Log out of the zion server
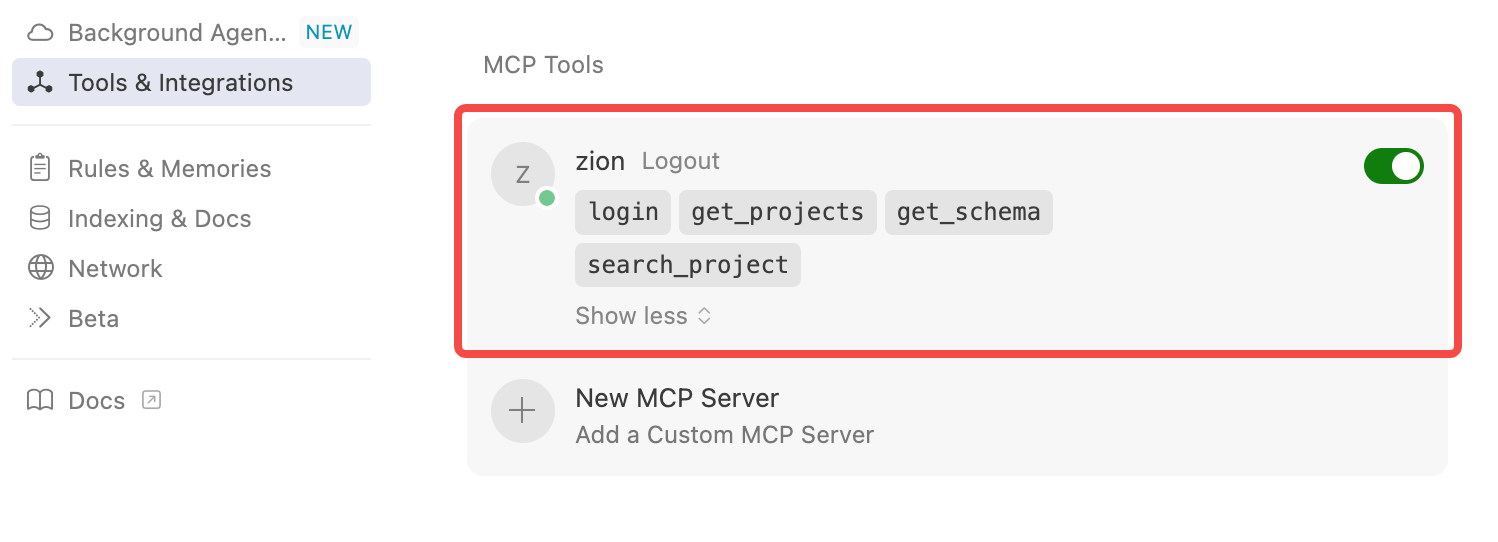The width and height of the screenshot is (1498, 542). point(681,161)
